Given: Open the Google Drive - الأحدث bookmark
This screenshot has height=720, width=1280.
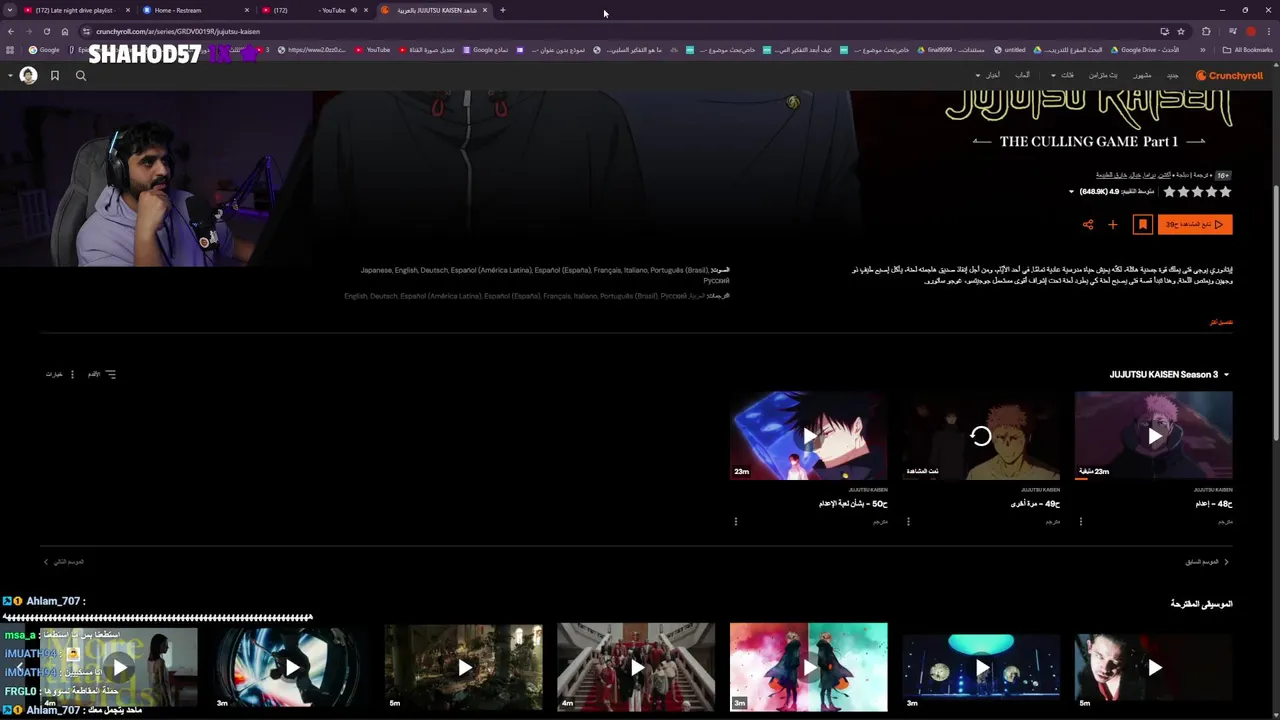Looking at the screenshot, I should pos(1144,50).
